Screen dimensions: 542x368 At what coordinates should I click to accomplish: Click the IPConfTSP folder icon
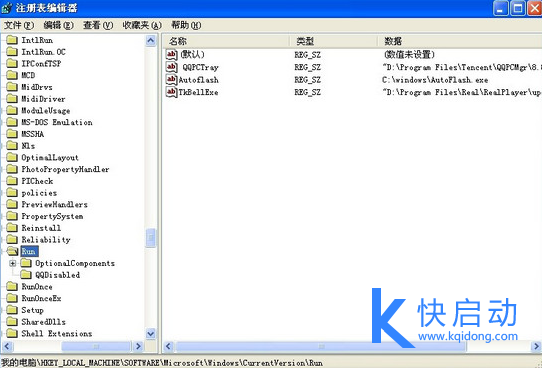point(12,64)
